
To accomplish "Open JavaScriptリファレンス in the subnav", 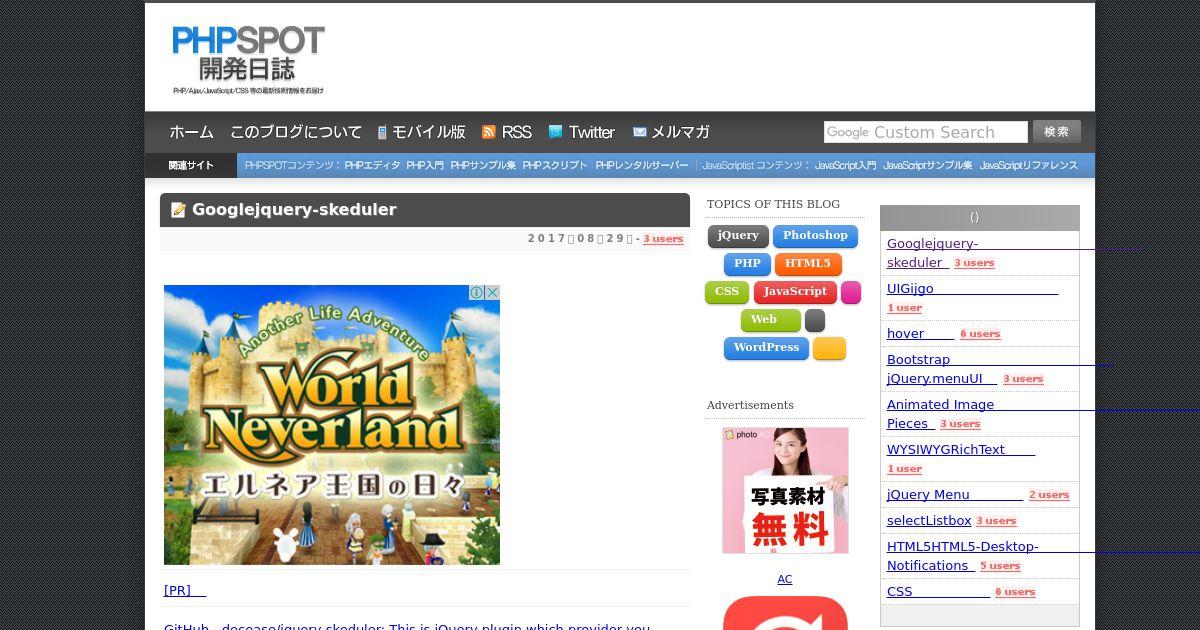I will (1029, 166).
